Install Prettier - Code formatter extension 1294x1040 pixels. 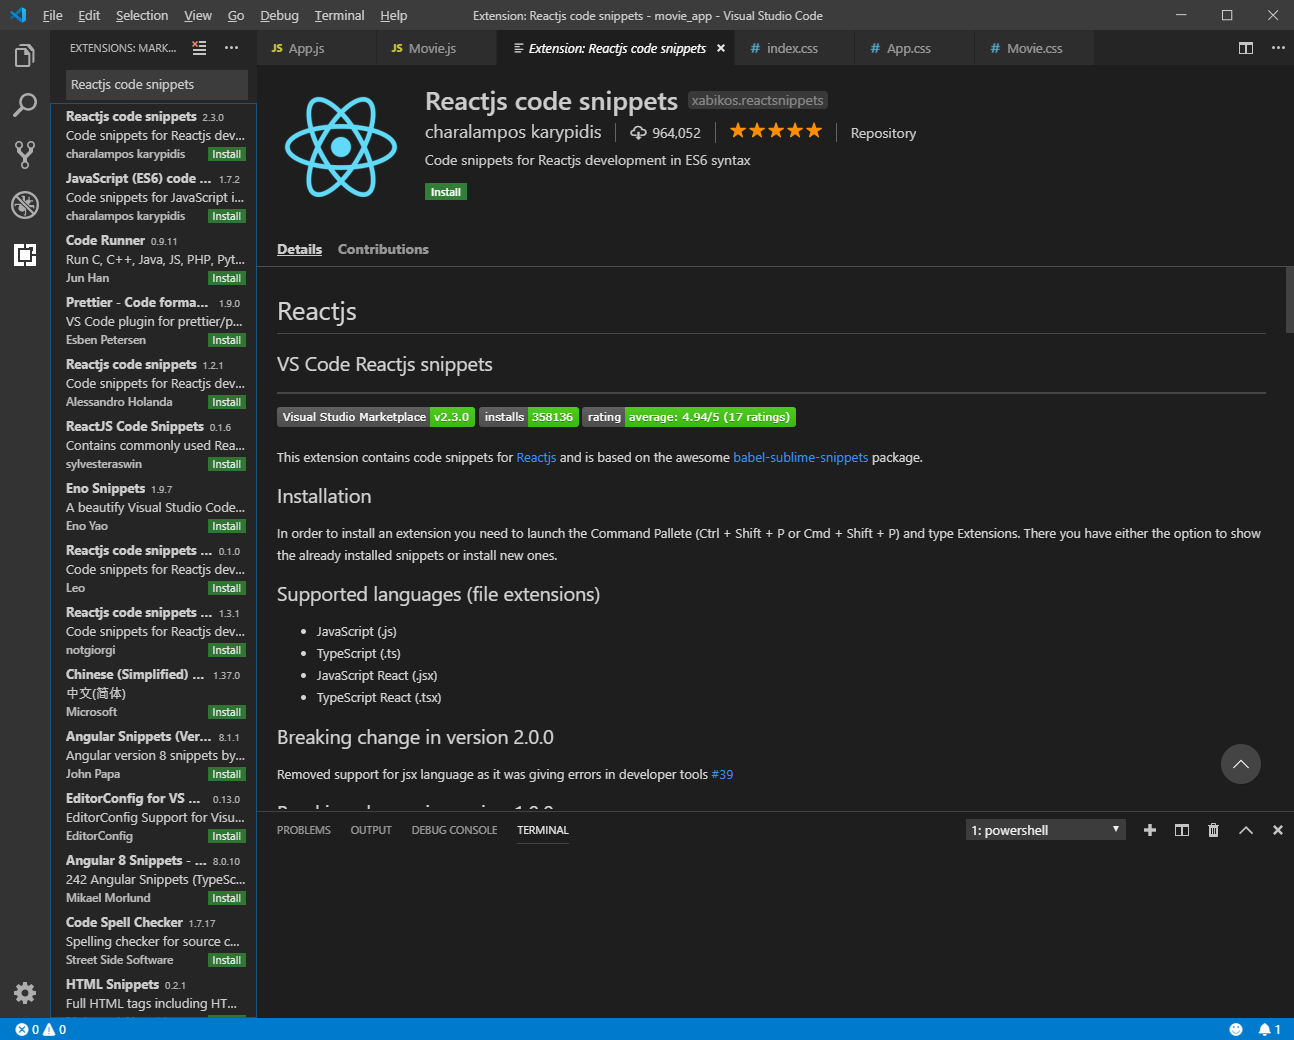pos(226,340)
